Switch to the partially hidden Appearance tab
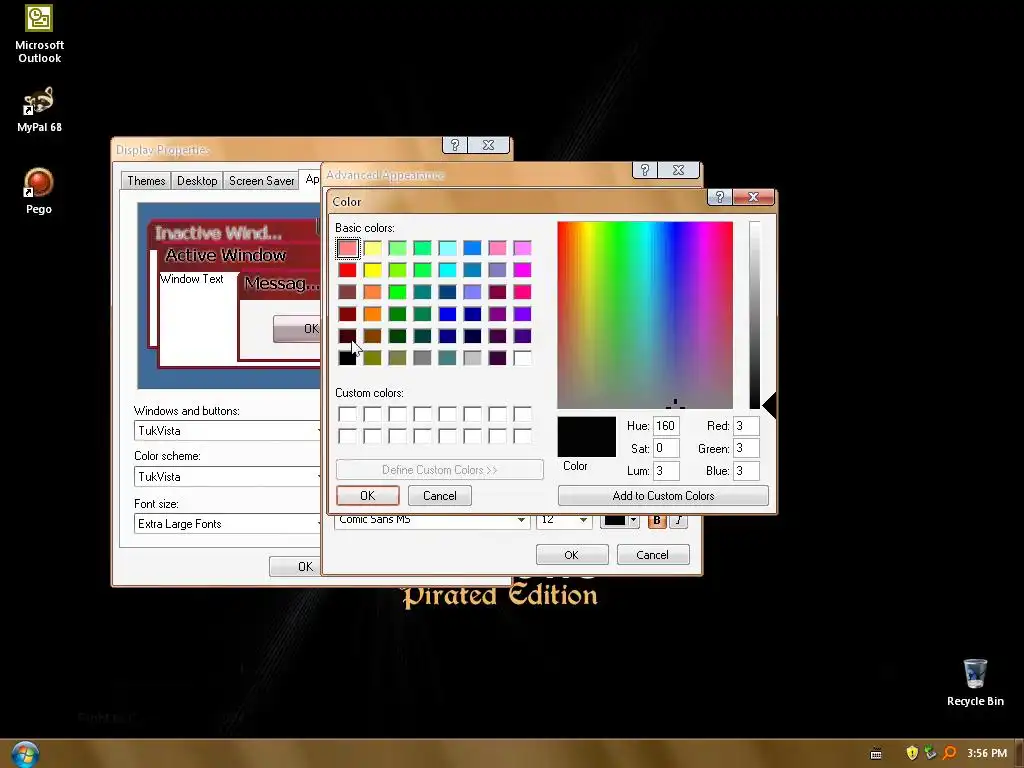 tap(311, 179)
